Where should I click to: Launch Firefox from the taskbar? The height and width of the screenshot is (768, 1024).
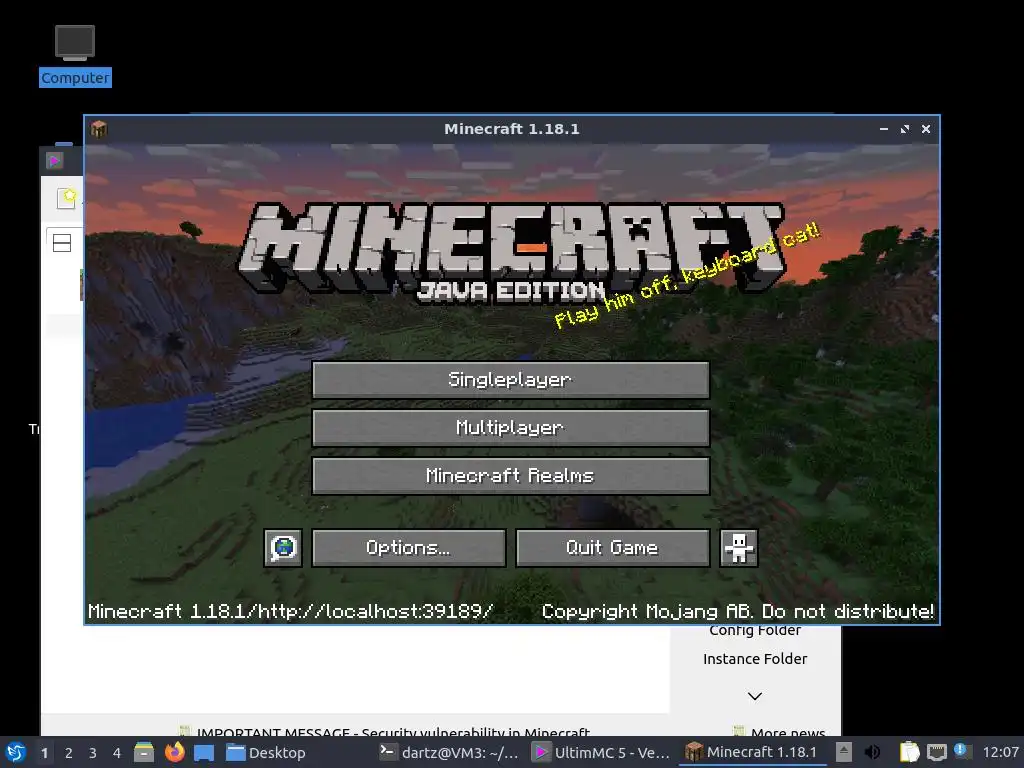pyautogui.click(x=174, y=752)
